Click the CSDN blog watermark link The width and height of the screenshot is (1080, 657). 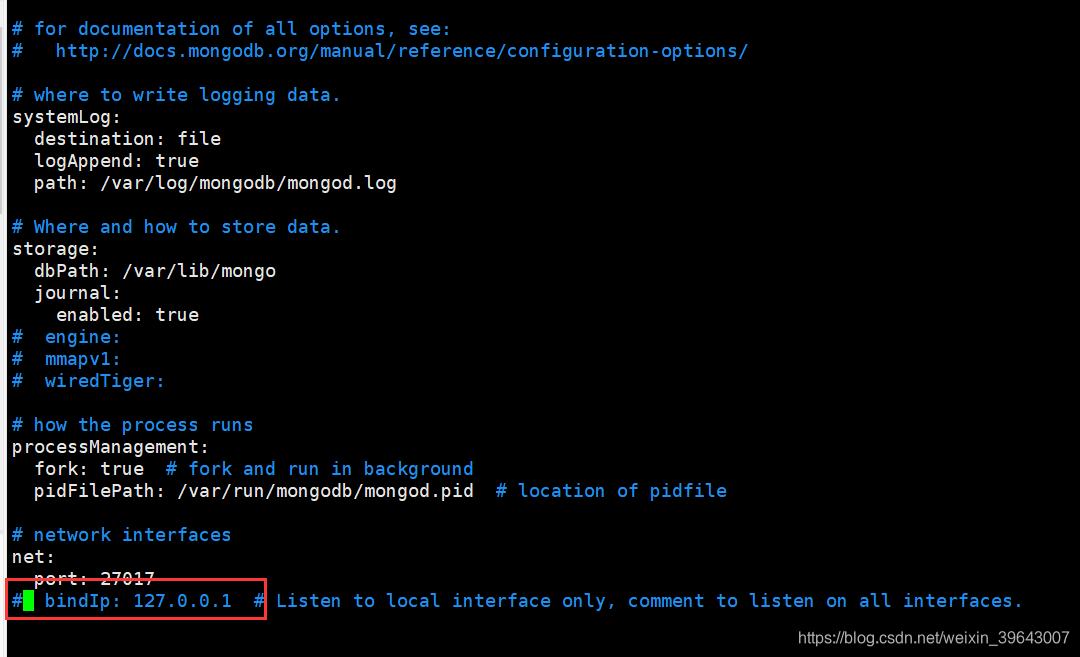point(935,637)
